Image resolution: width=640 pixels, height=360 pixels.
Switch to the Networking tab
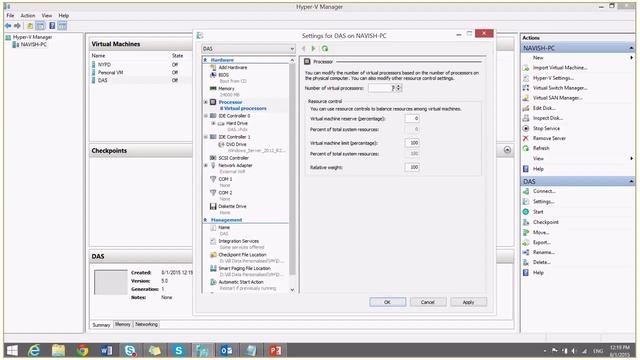click(x=146, y=324)
